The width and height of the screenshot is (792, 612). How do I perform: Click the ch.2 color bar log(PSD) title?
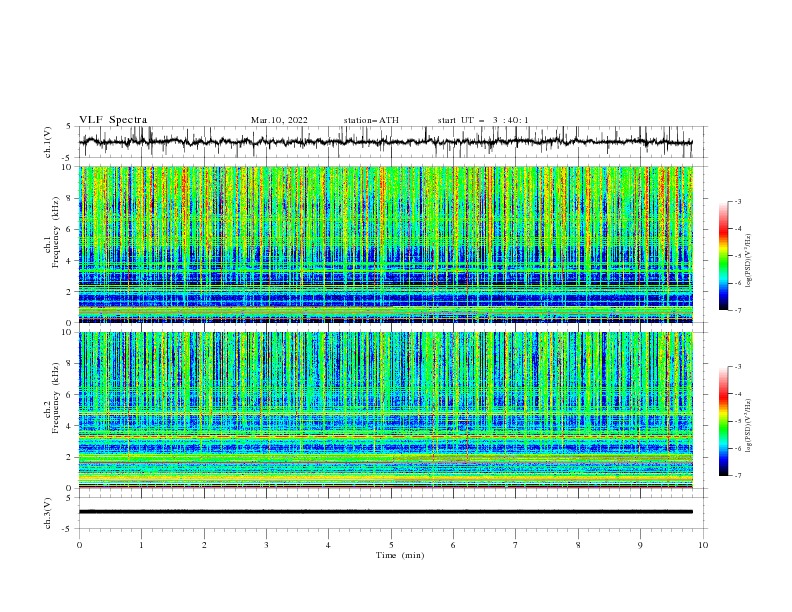749,426
